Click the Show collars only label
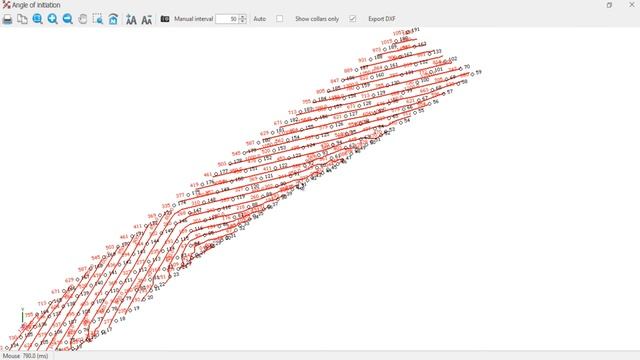This screenshot has width=640, height=360. (317, 19)
